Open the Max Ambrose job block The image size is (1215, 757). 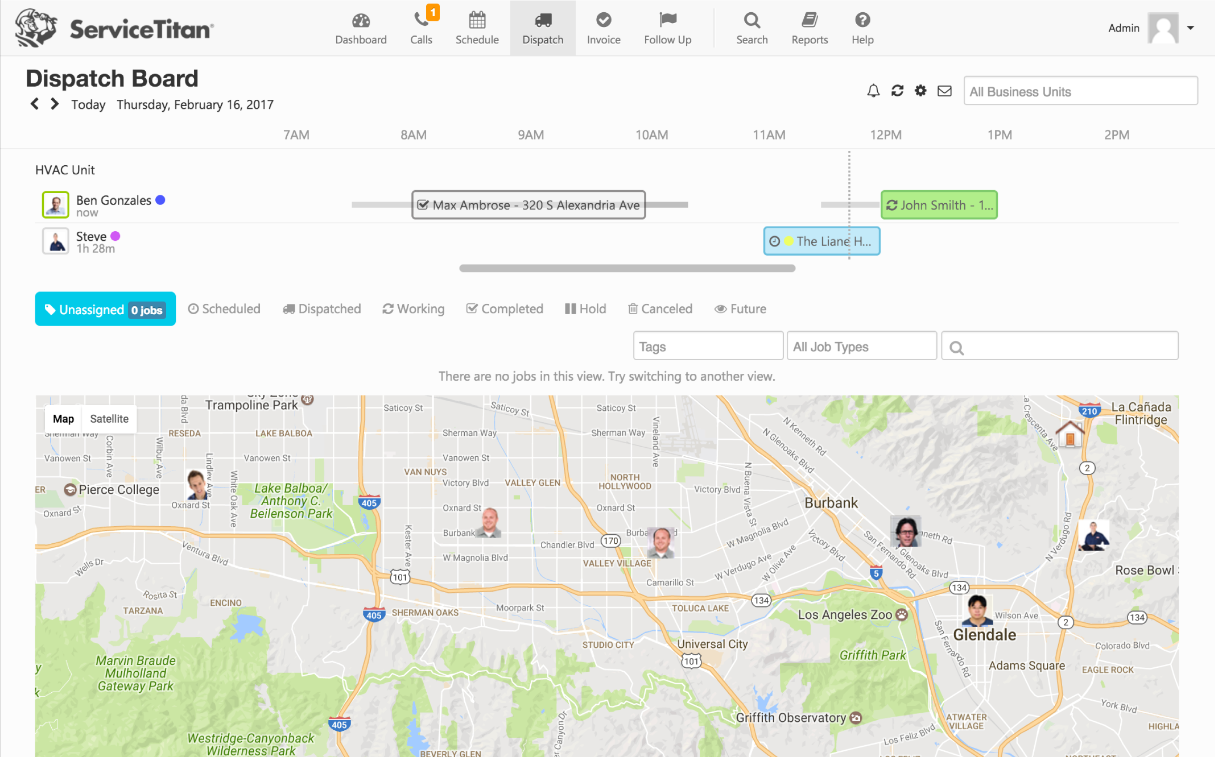(528, 205)
